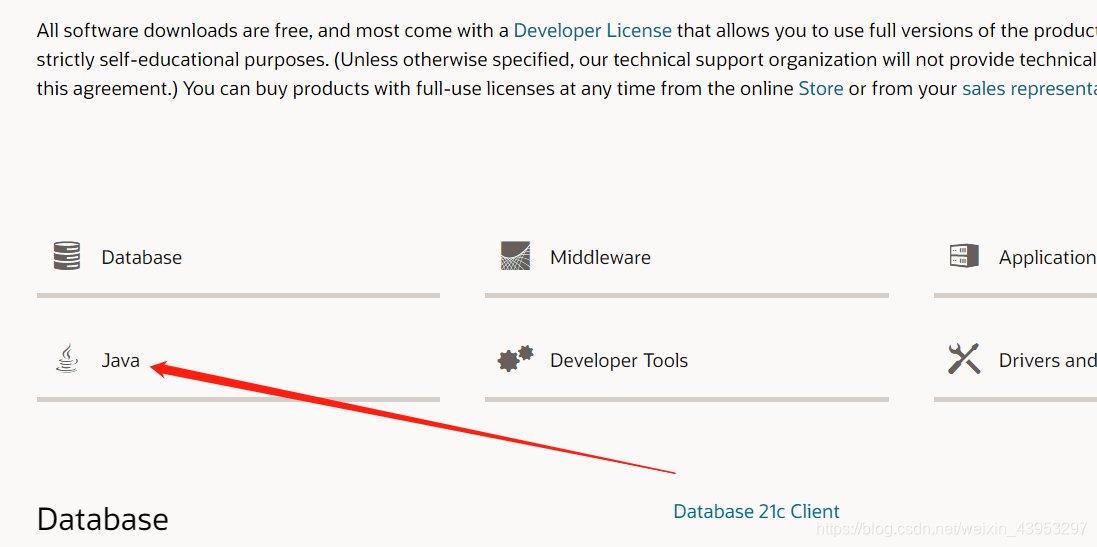Click the Database stack icon

(x=66, y=256)
